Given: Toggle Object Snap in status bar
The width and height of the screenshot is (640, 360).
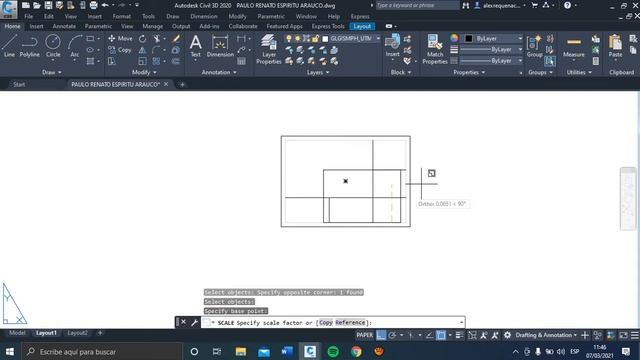Looking at the screenshot, I should (441, 335).
